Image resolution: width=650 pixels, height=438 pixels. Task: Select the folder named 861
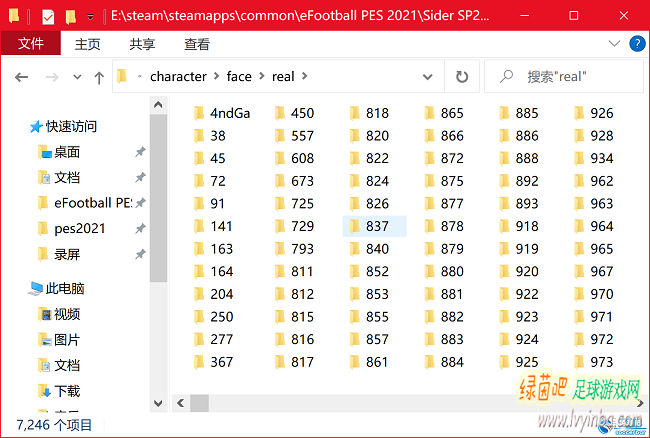[369, 362]
